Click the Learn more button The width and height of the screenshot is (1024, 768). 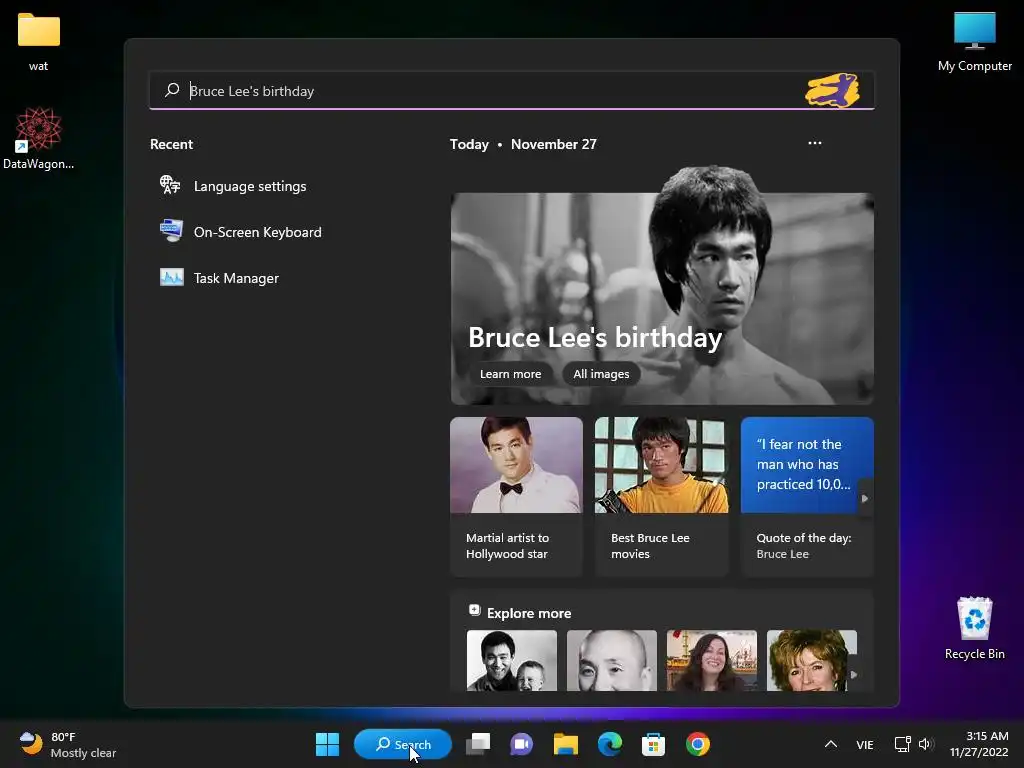(511, 374)
